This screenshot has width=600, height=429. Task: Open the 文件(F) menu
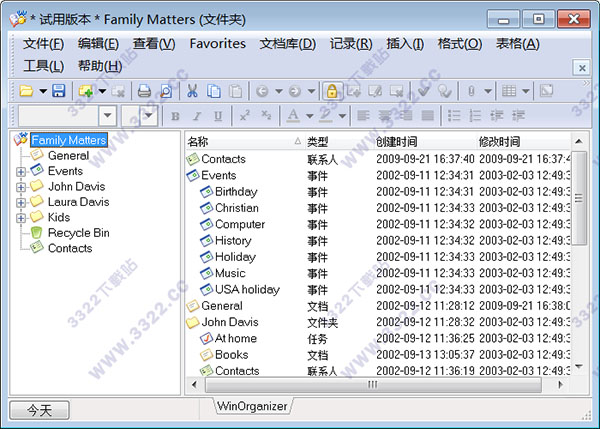click(43, 44)
